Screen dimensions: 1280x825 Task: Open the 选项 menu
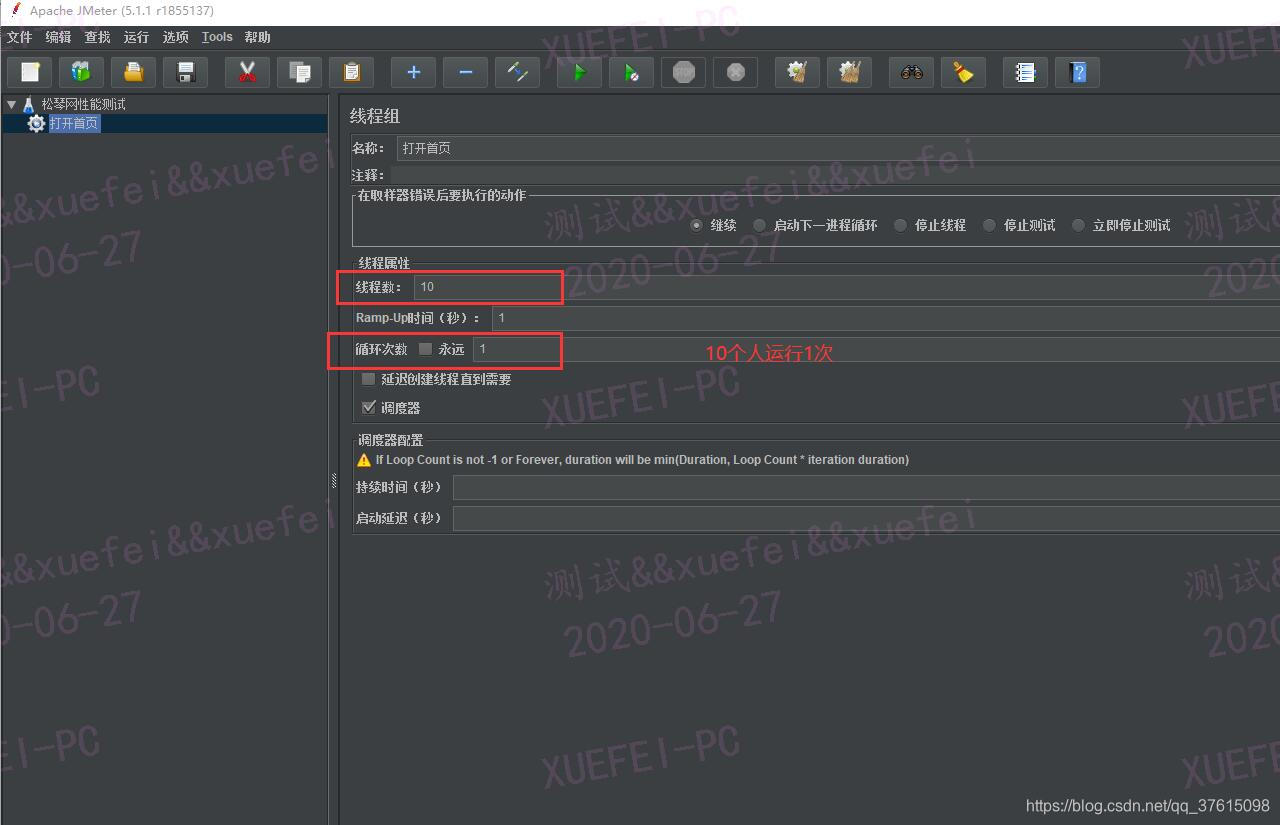pos(175,37)
